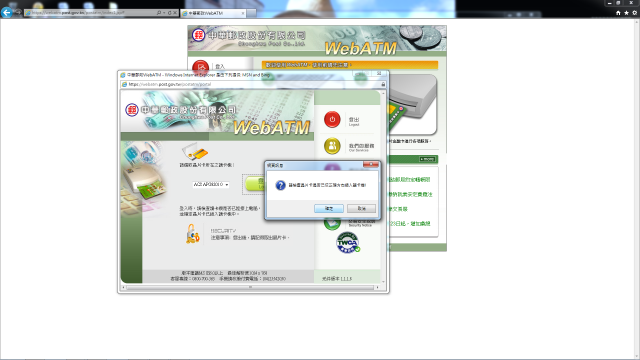Click the confirm button in the message dialog

pyautogui.click(x=329, y=208)
